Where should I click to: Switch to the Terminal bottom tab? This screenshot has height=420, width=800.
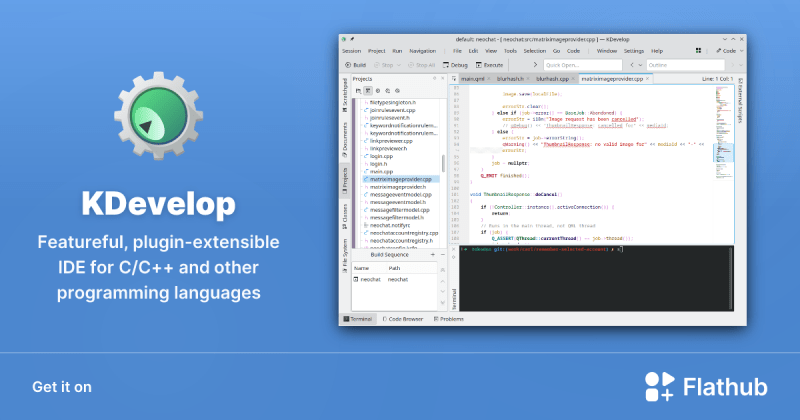tap(358, 319)
